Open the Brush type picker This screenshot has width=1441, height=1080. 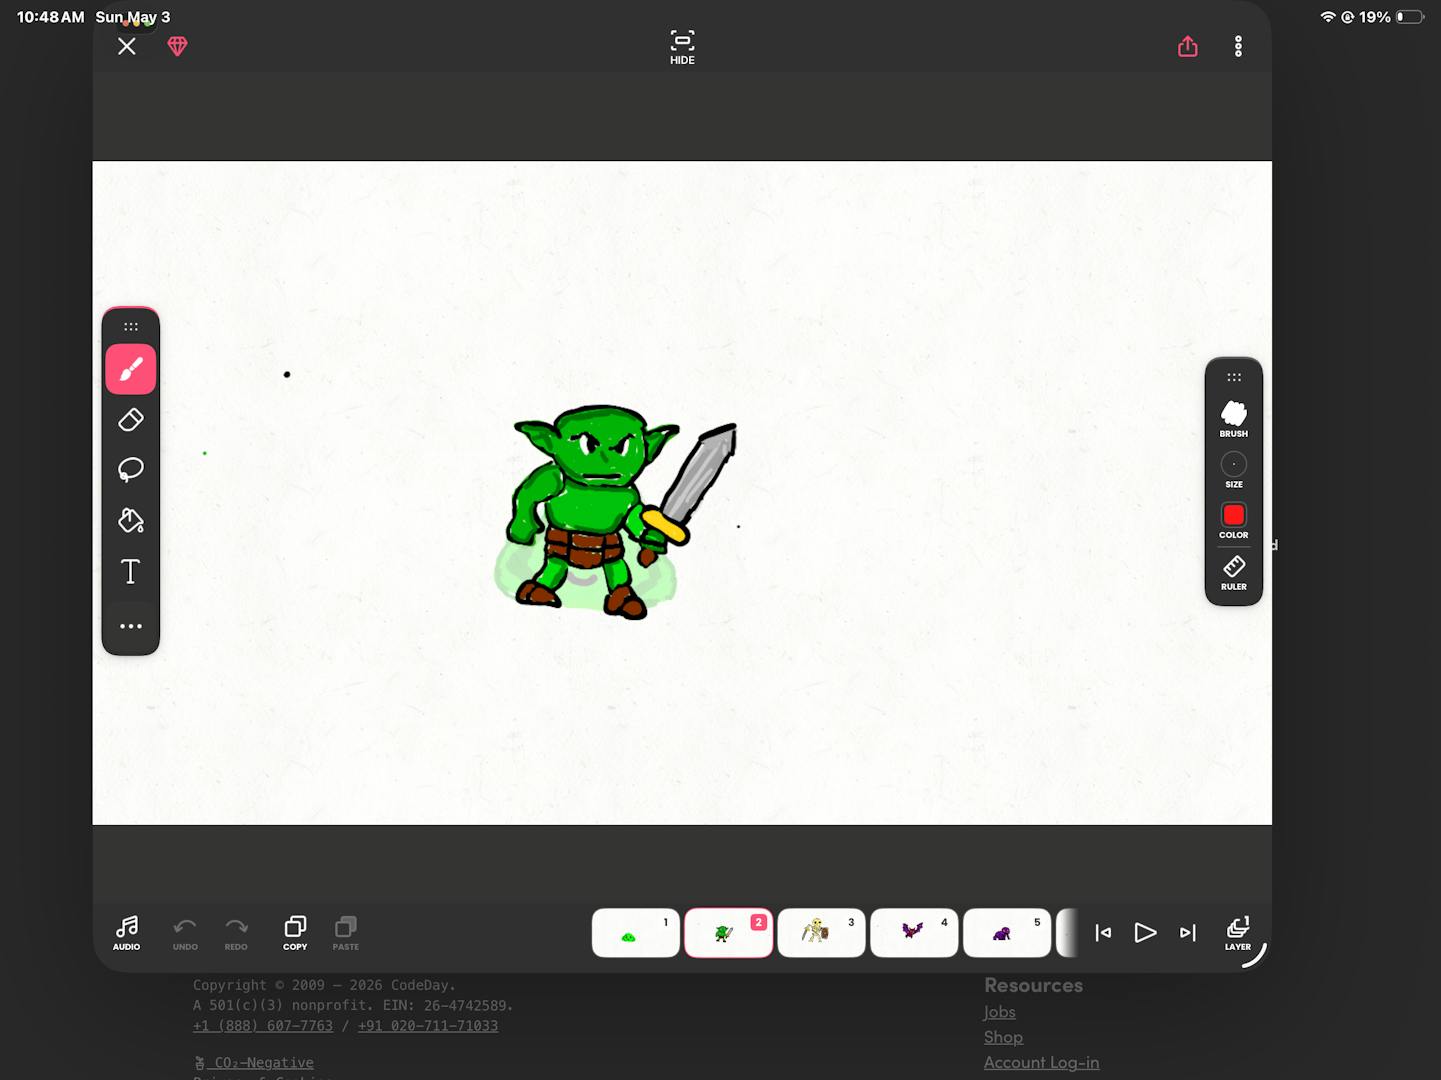point(1234,419)
